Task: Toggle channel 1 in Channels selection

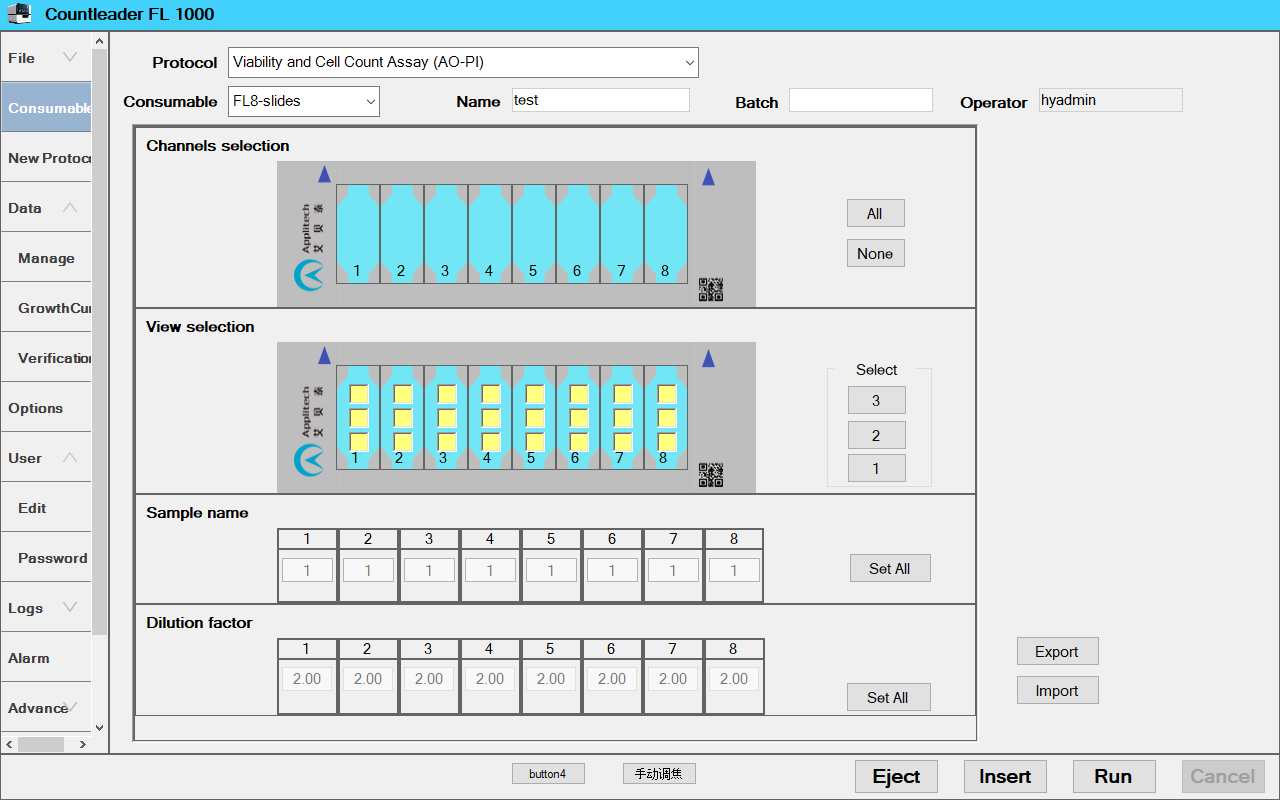Action: (x=357, y=233)
